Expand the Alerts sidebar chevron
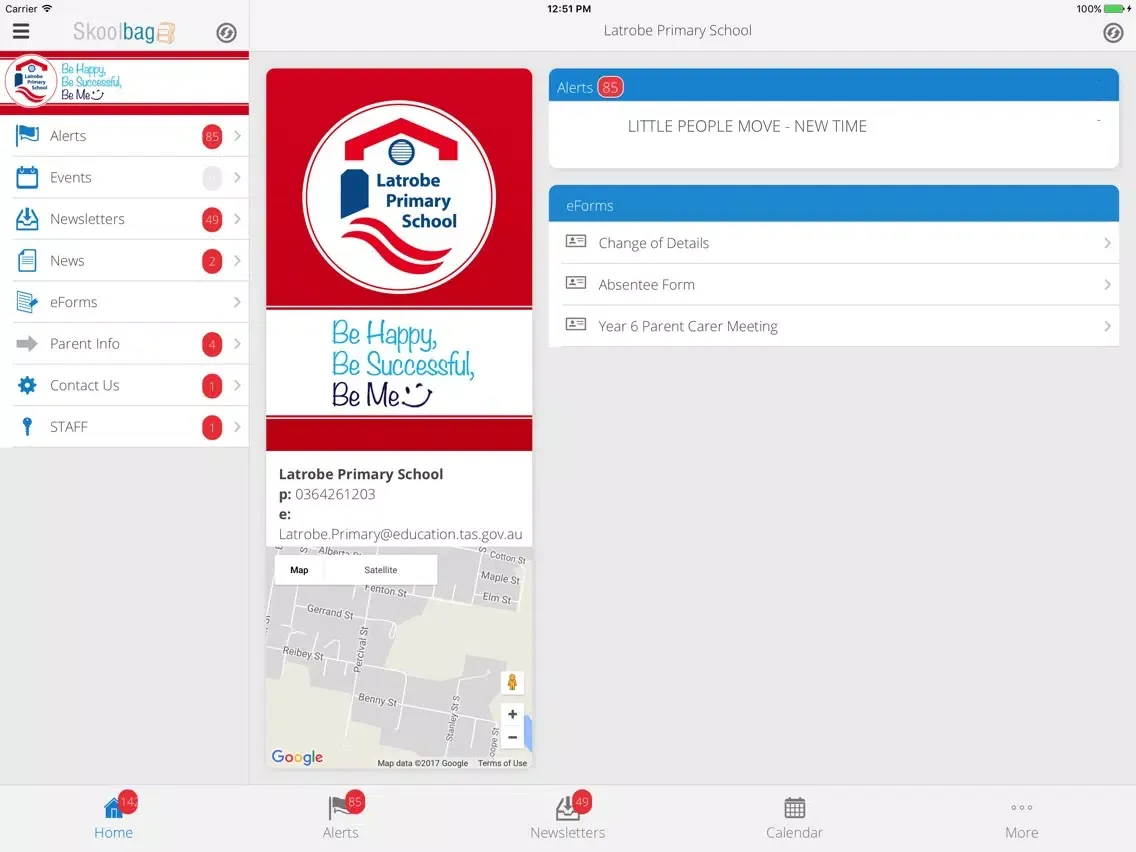 coord(237,135)
